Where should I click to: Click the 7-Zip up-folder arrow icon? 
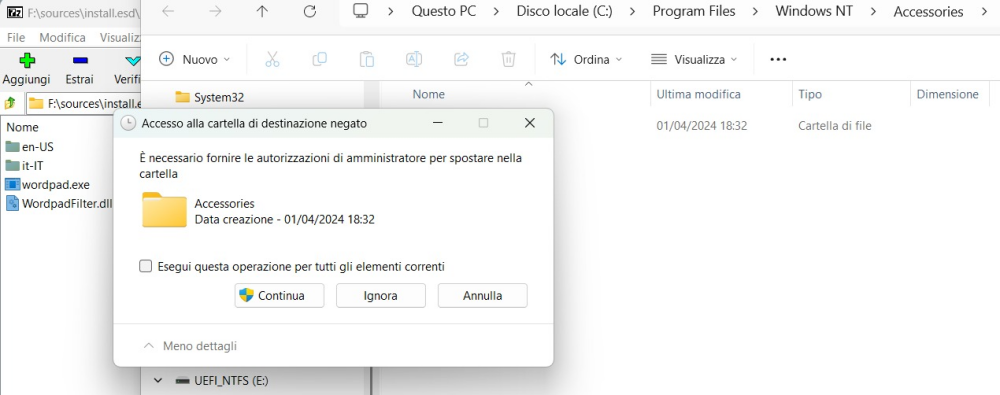10,103
